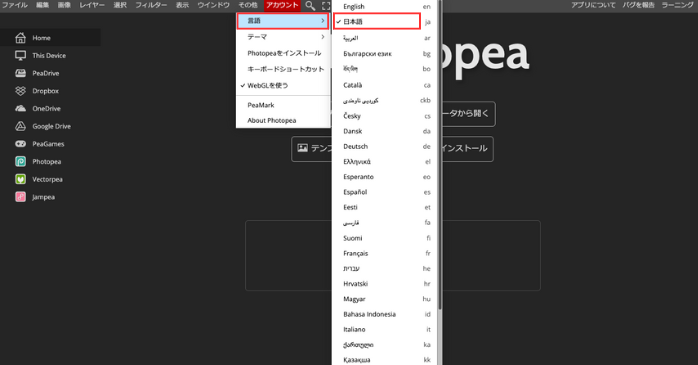Click the PeaDrive drive icon

tap(20, 73)
